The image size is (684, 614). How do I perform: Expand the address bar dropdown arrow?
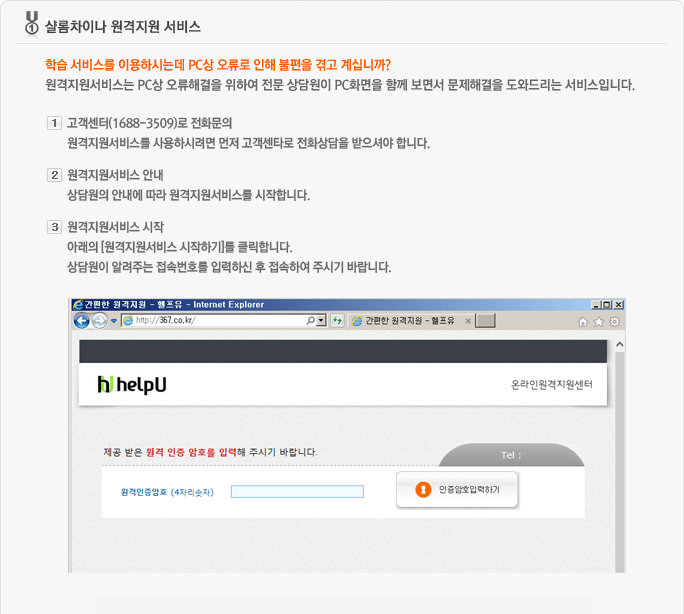(x=321, y=321)
